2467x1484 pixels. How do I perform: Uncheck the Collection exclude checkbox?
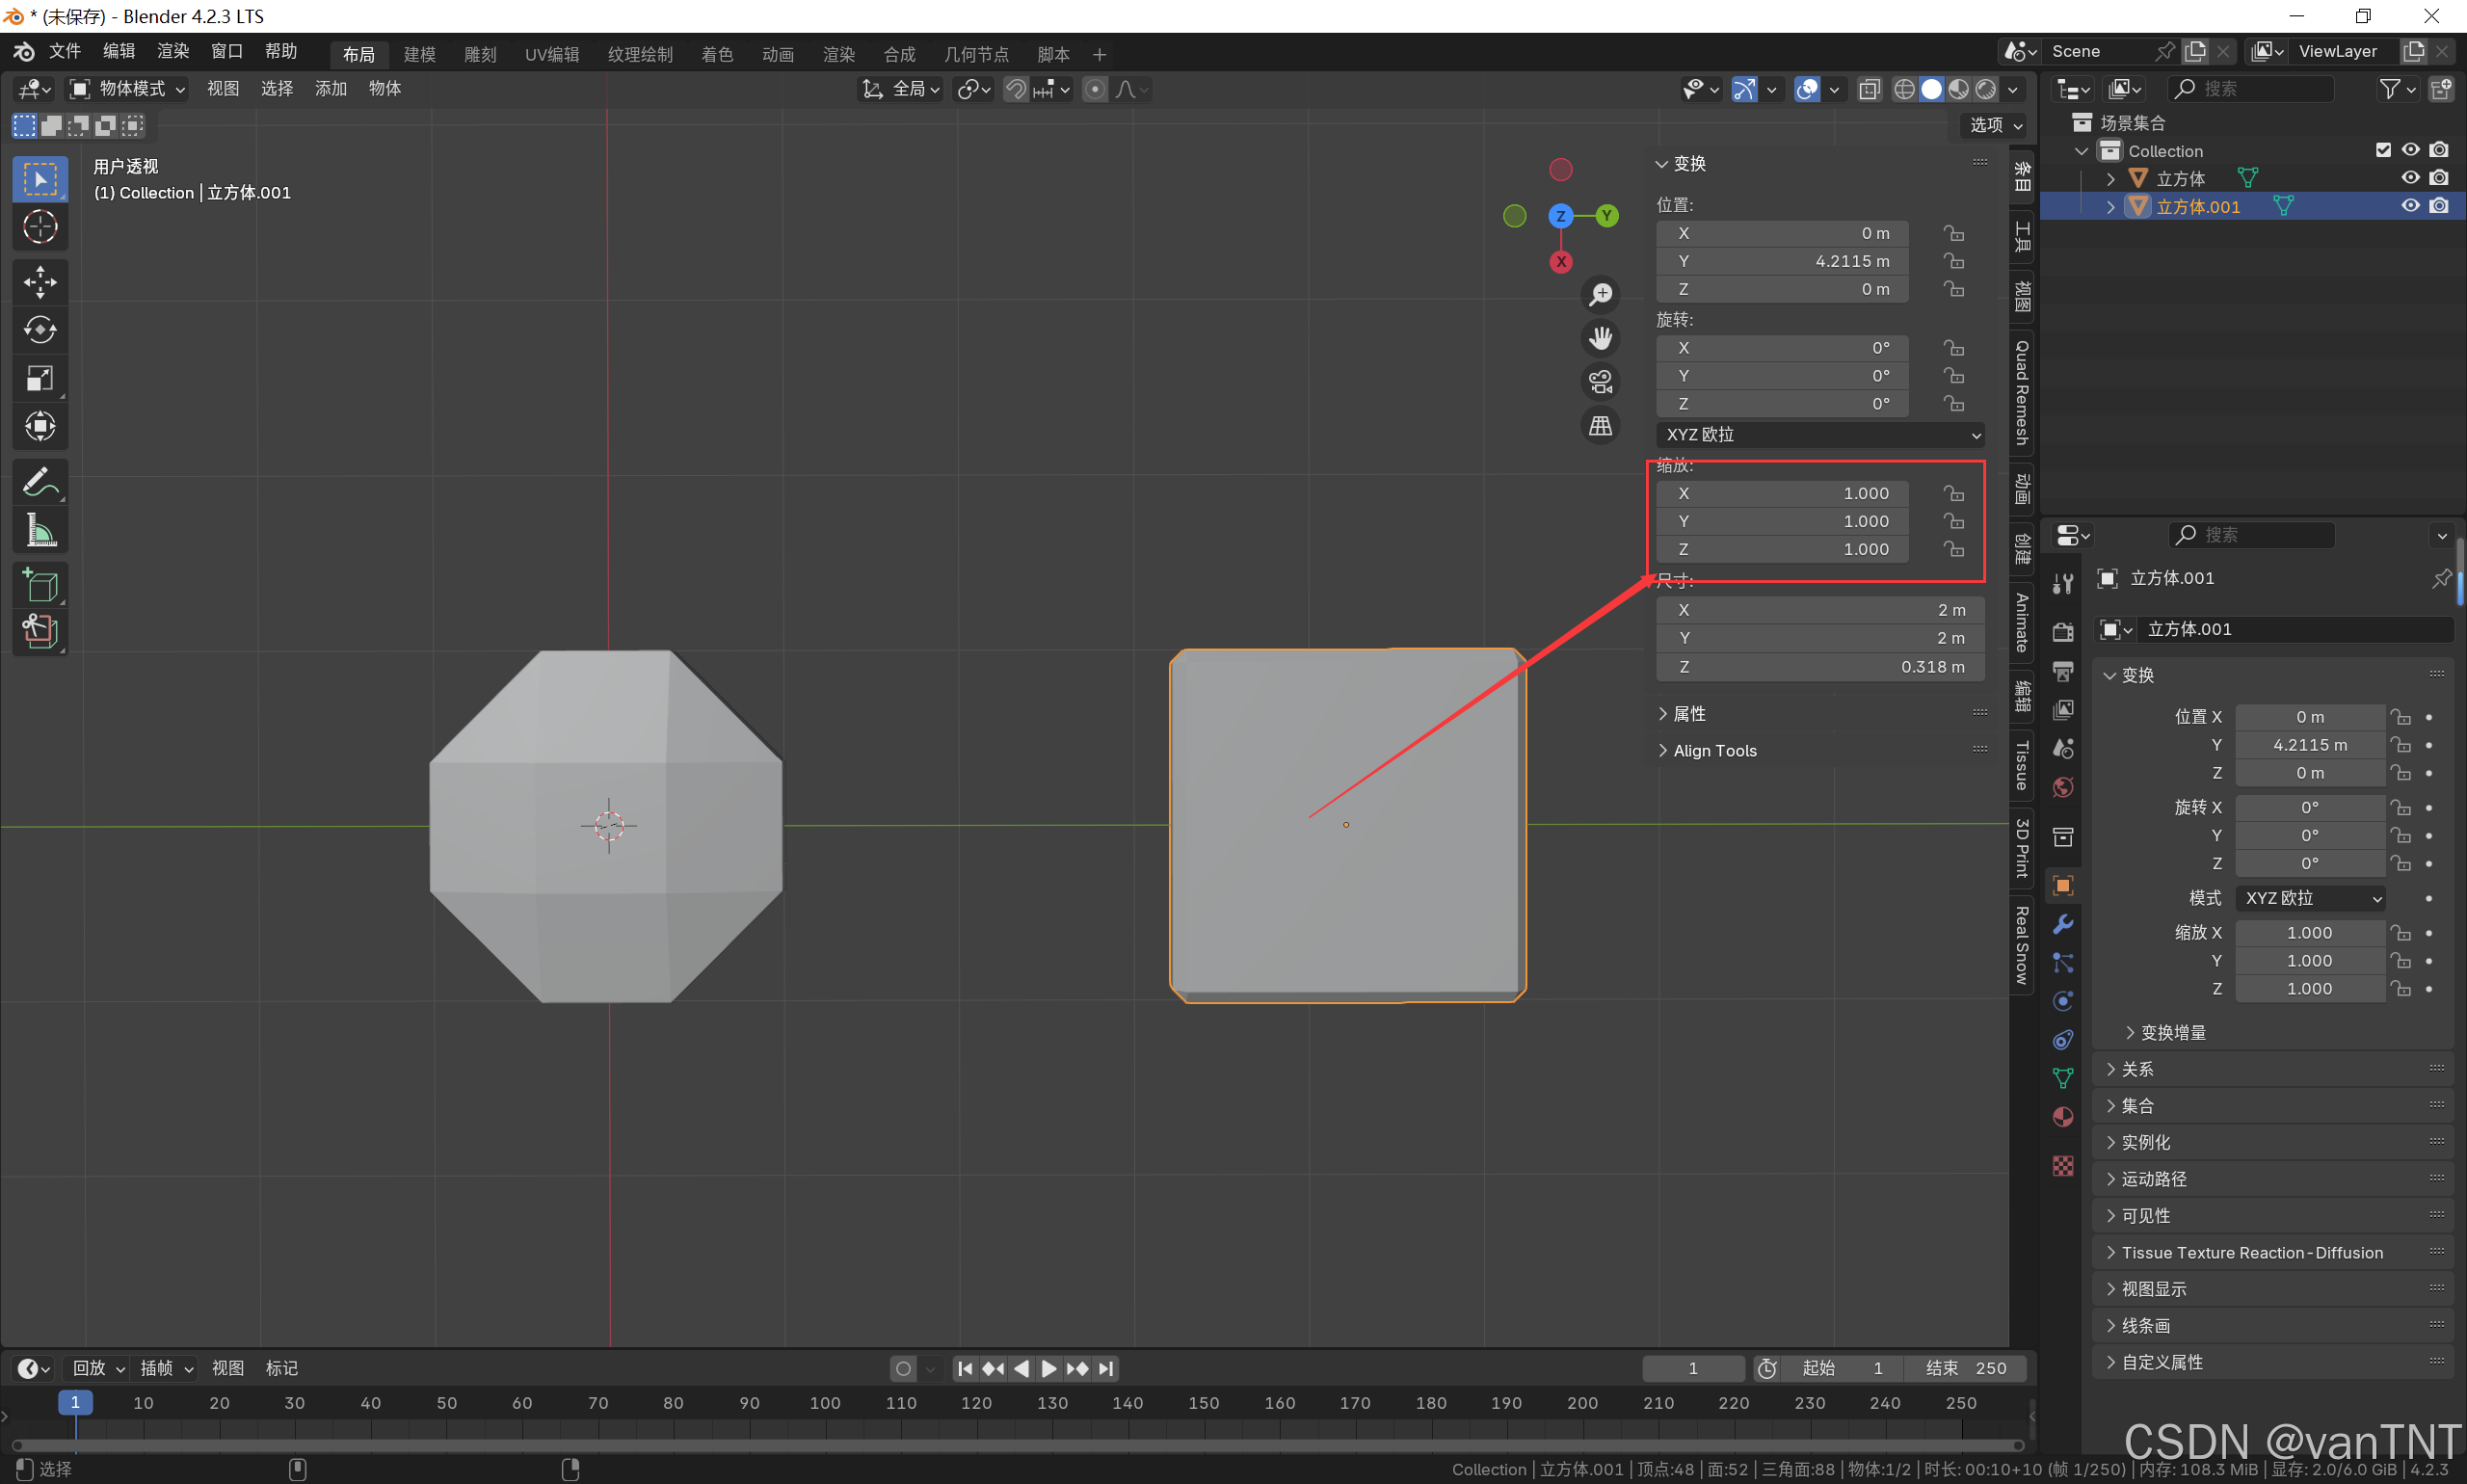pyautogui.click(x=2383, y=150)
